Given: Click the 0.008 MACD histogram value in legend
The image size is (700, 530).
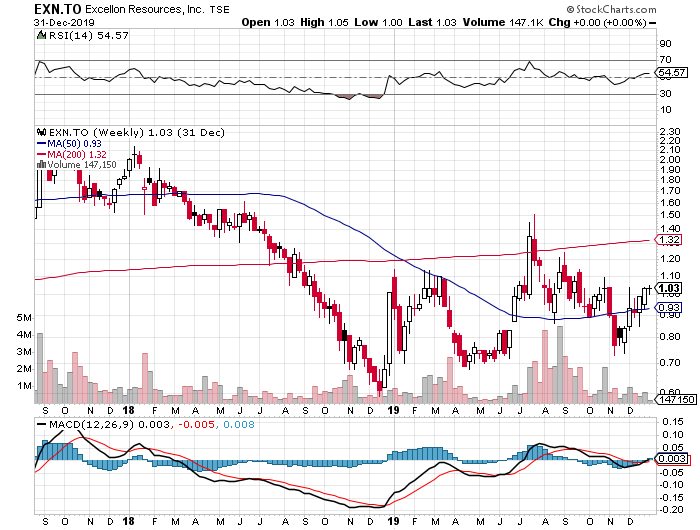Looking at the screenshot, I should click(x=239, y=424).
